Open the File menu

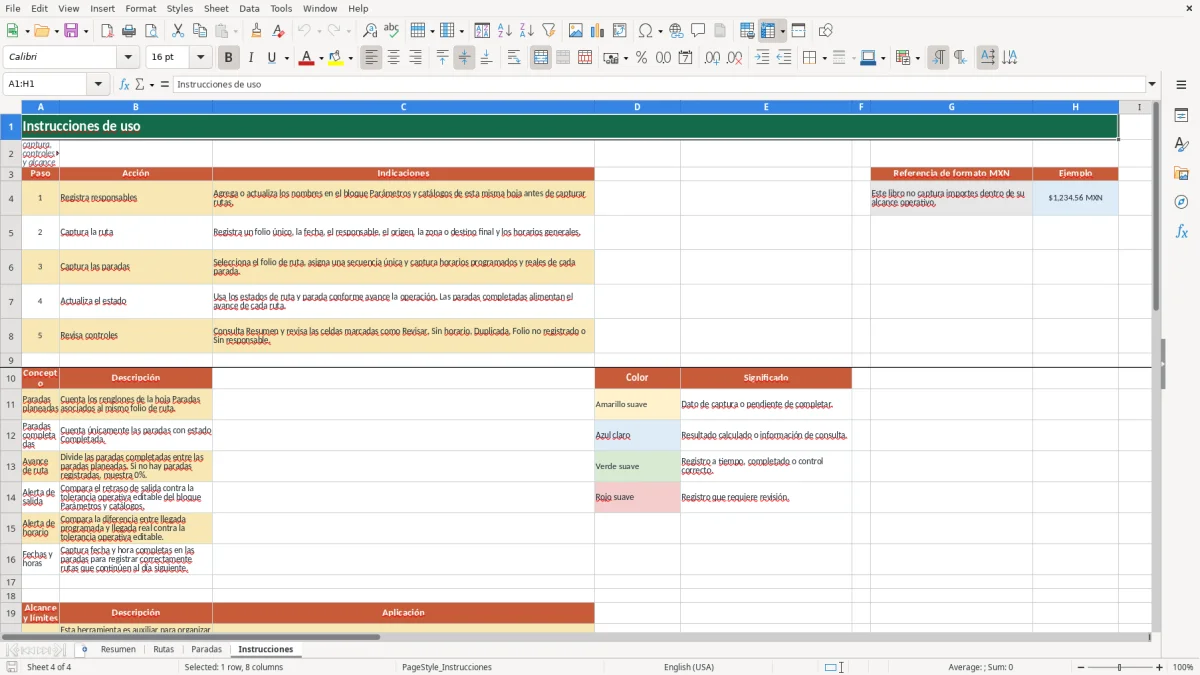pos(13,8)
